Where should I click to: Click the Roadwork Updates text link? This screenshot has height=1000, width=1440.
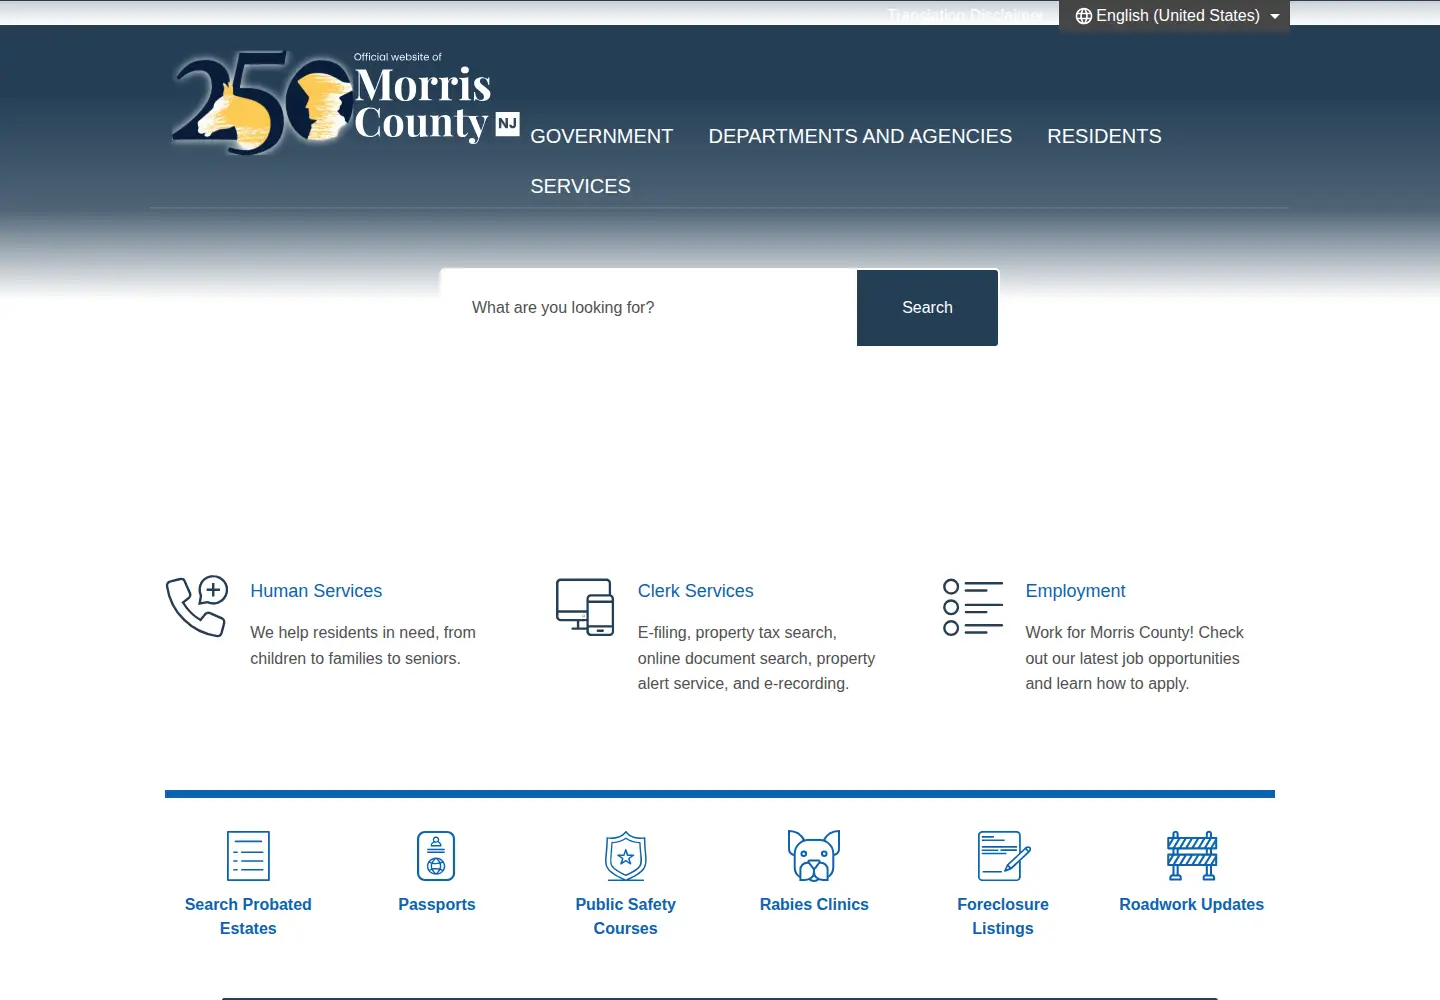pyautogui.click(x=1192, y=904)
